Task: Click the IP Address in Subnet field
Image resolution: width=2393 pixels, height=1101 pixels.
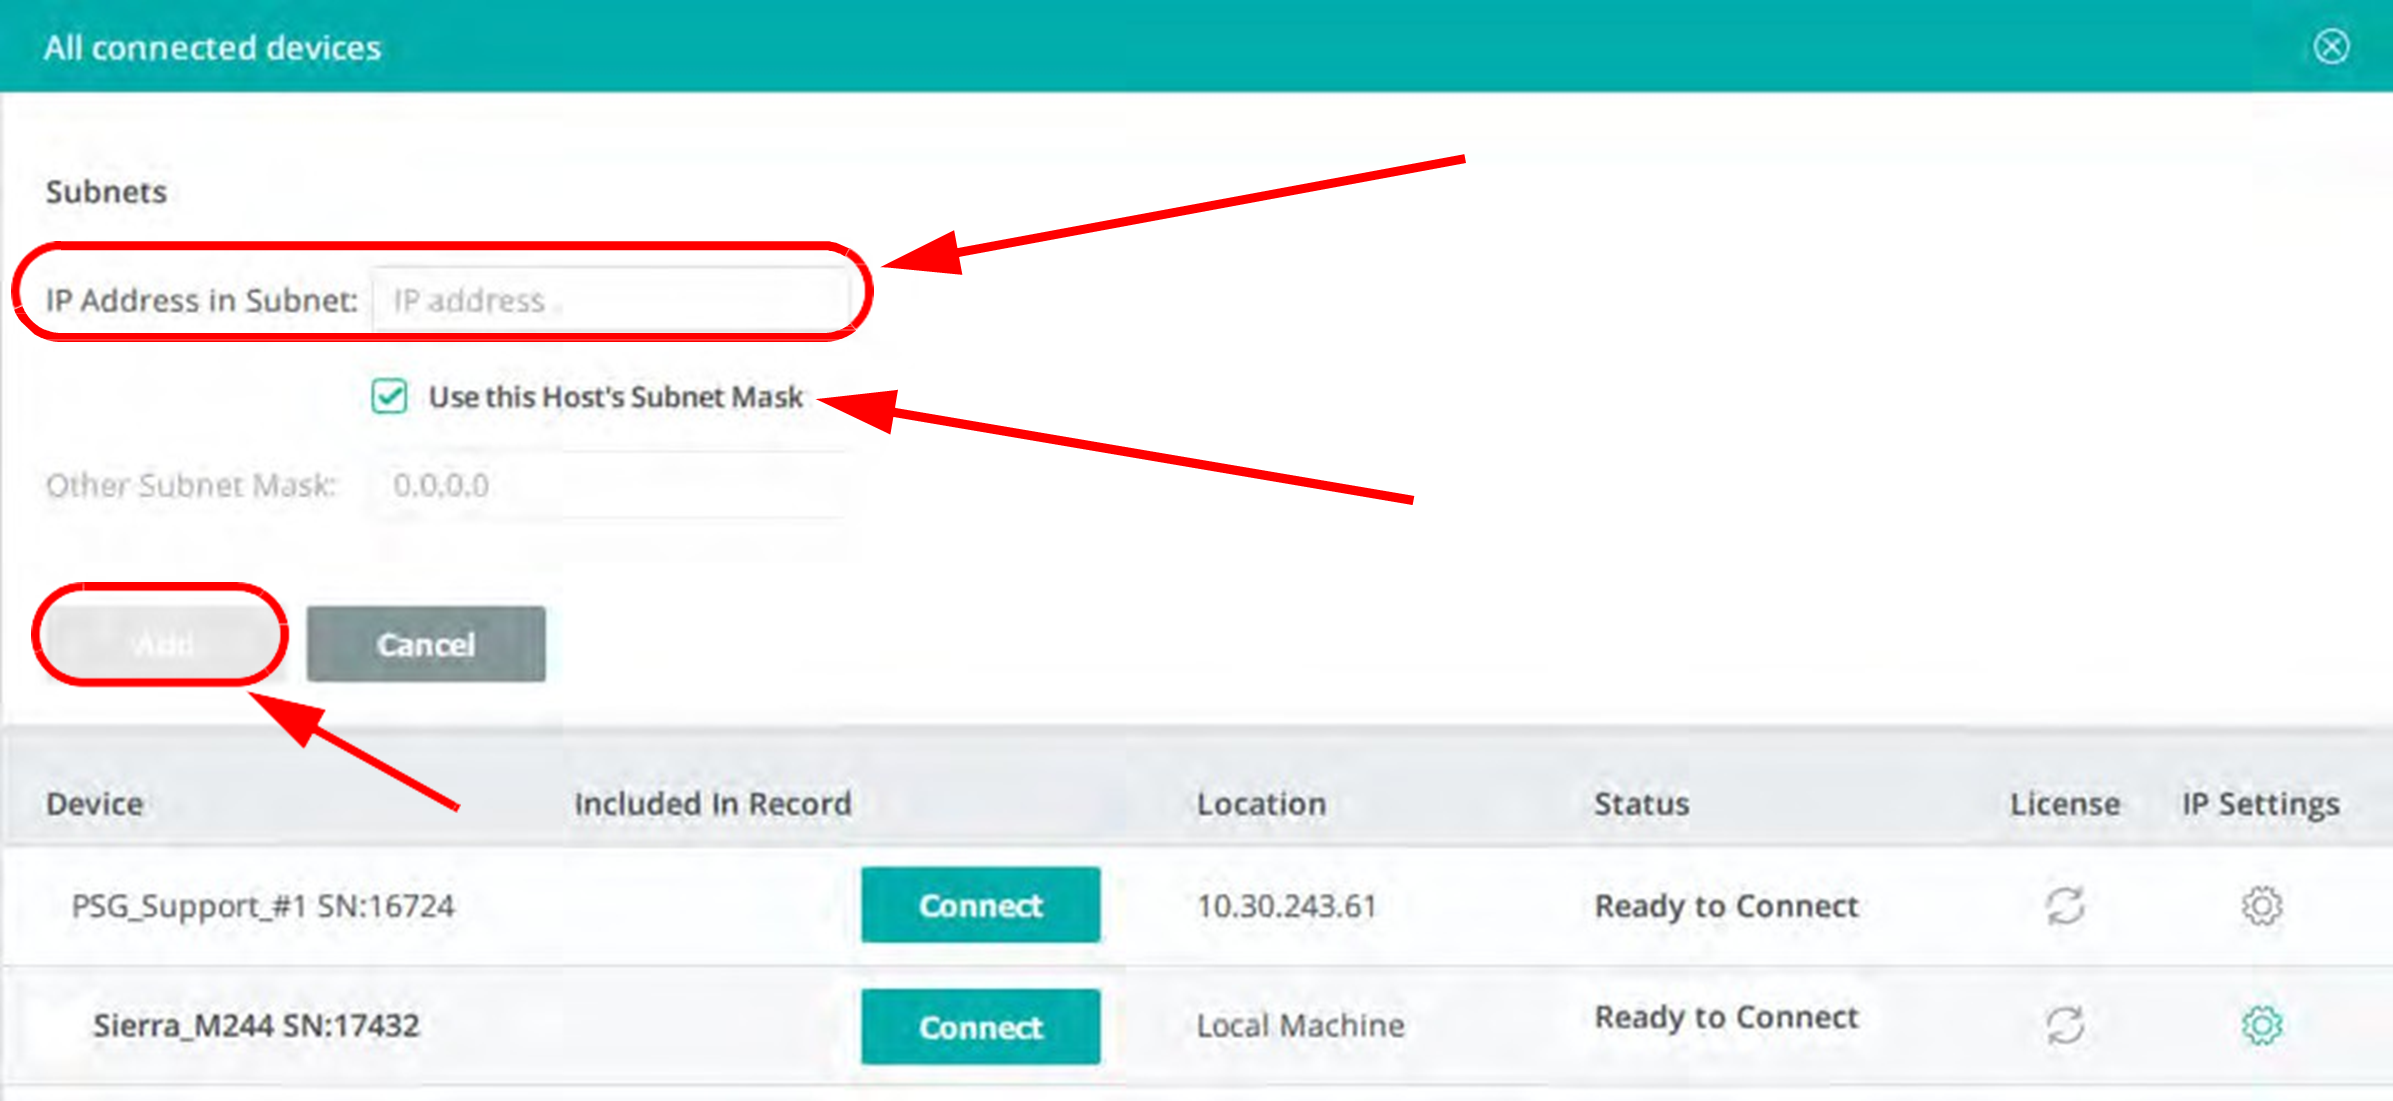Action: coord(611,299)
